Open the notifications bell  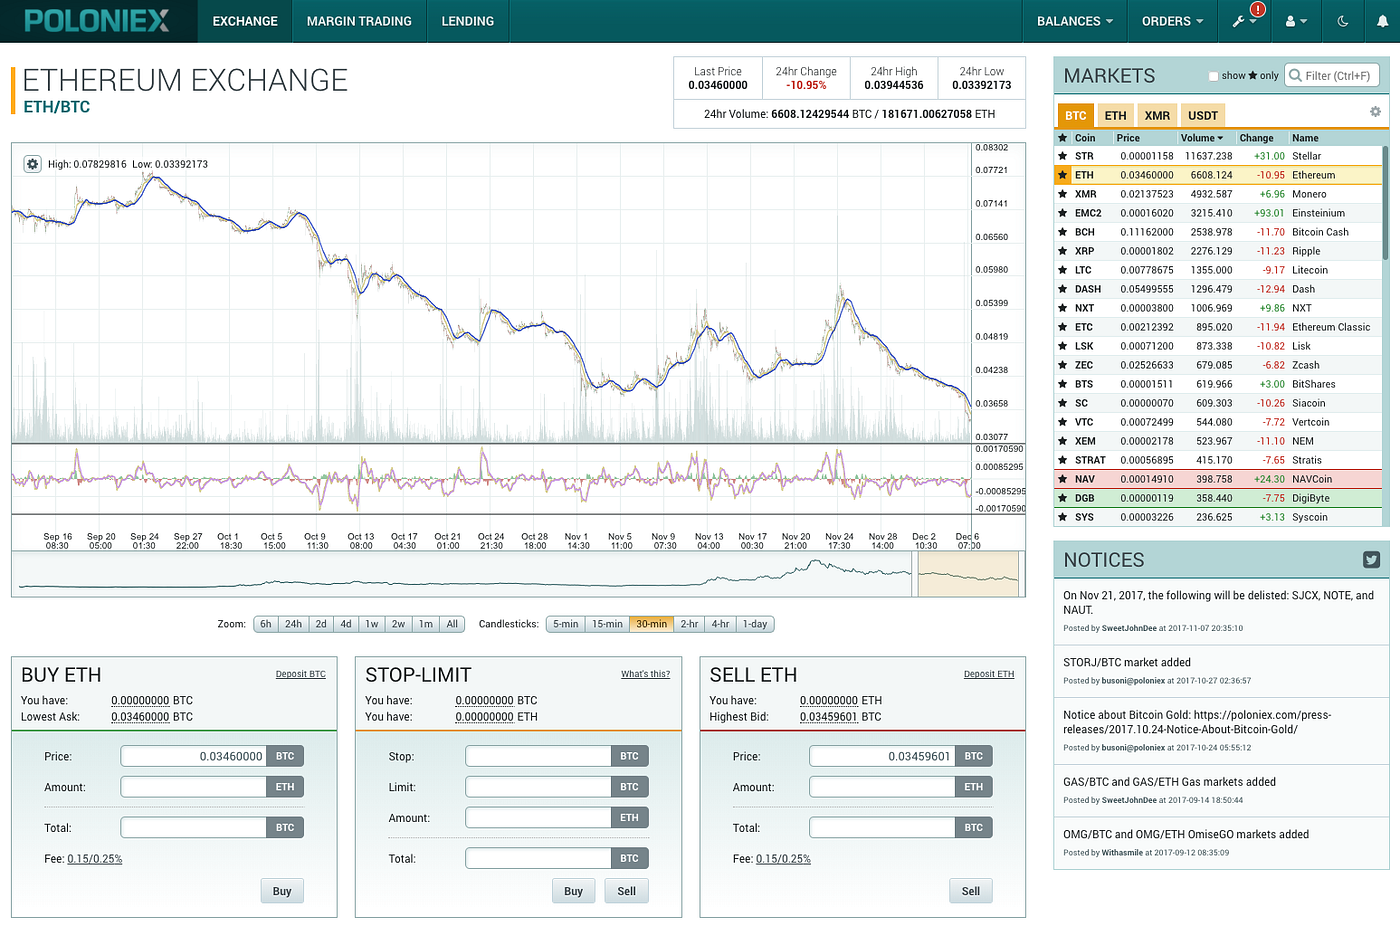(x=1383, y=21)
